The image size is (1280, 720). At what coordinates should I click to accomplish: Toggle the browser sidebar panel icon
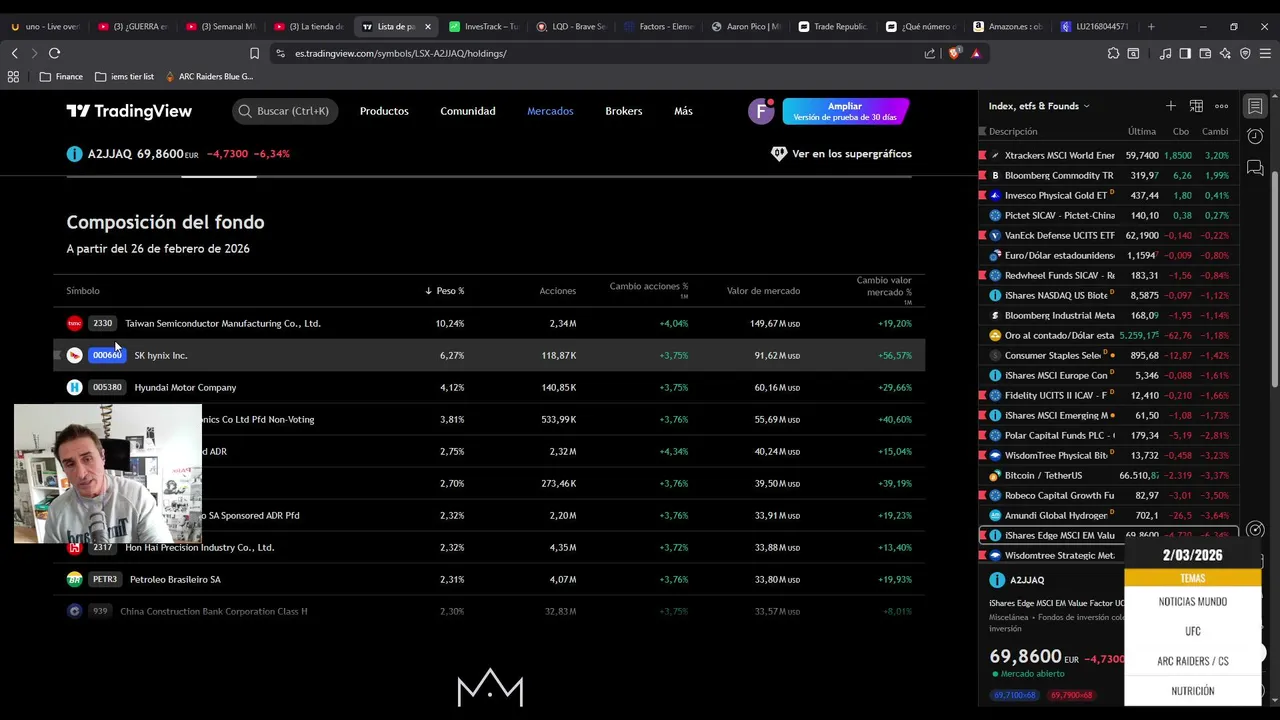[x=1185, y=53]
